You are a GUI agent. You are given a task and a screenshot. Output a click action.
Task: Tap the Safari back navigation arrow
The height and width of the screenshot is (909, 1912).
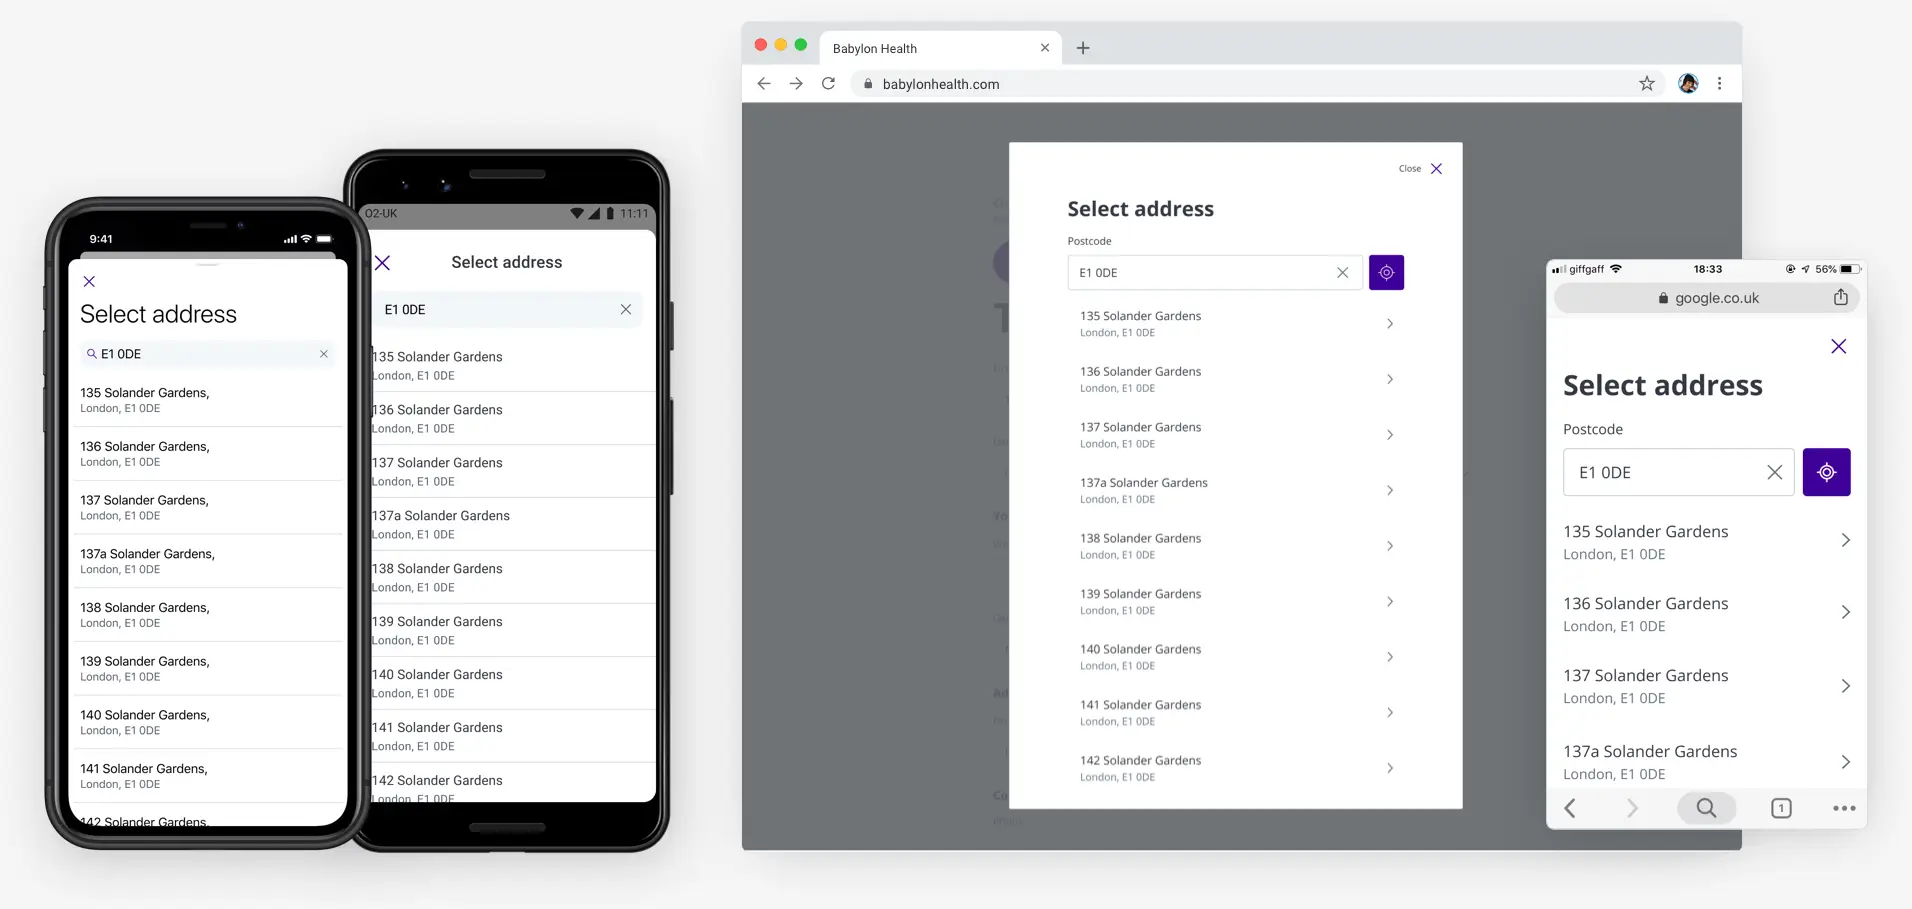(x=1570, y=808)
